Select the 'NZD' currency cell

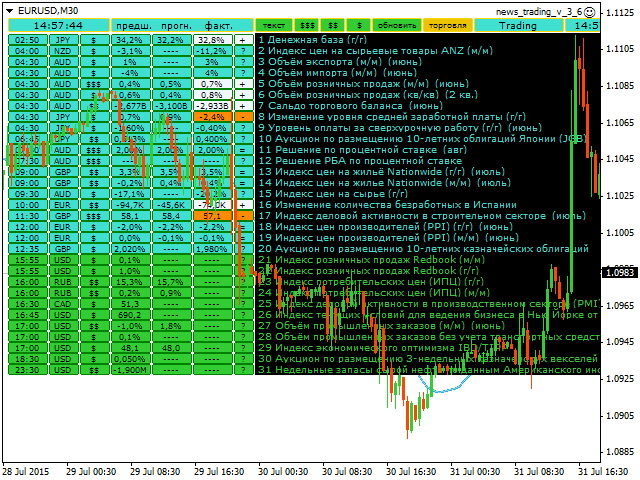click(x=62, y=51)
